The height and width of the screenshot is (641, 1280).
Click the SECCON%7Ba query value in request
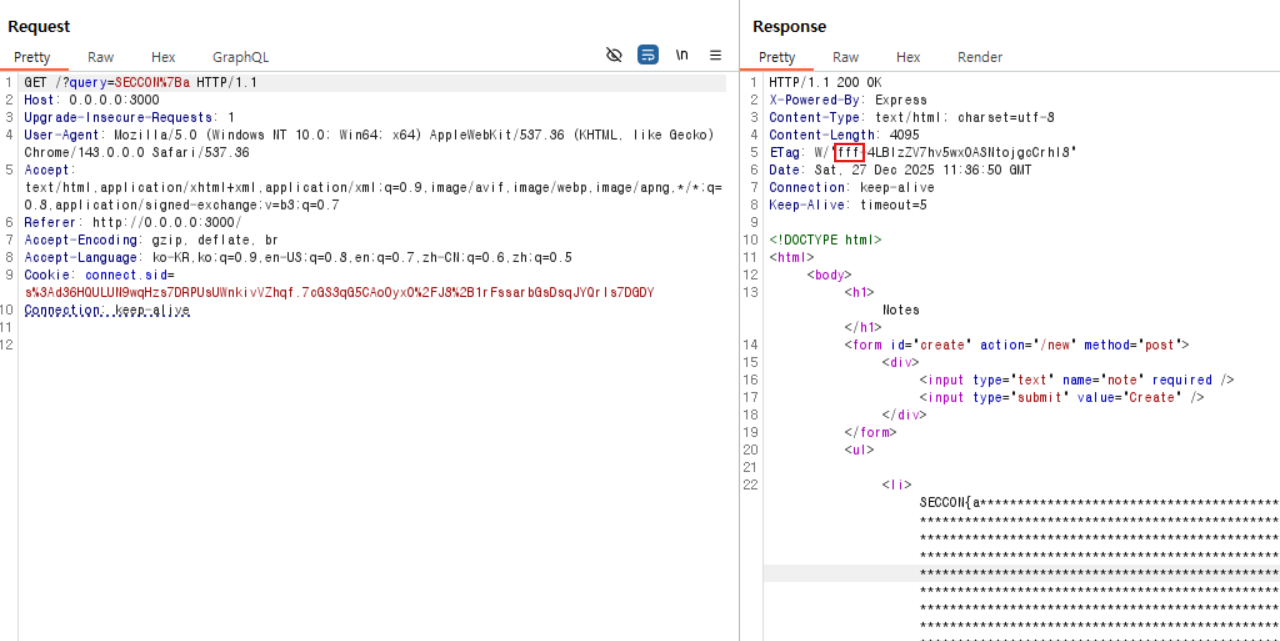(152, 83)
